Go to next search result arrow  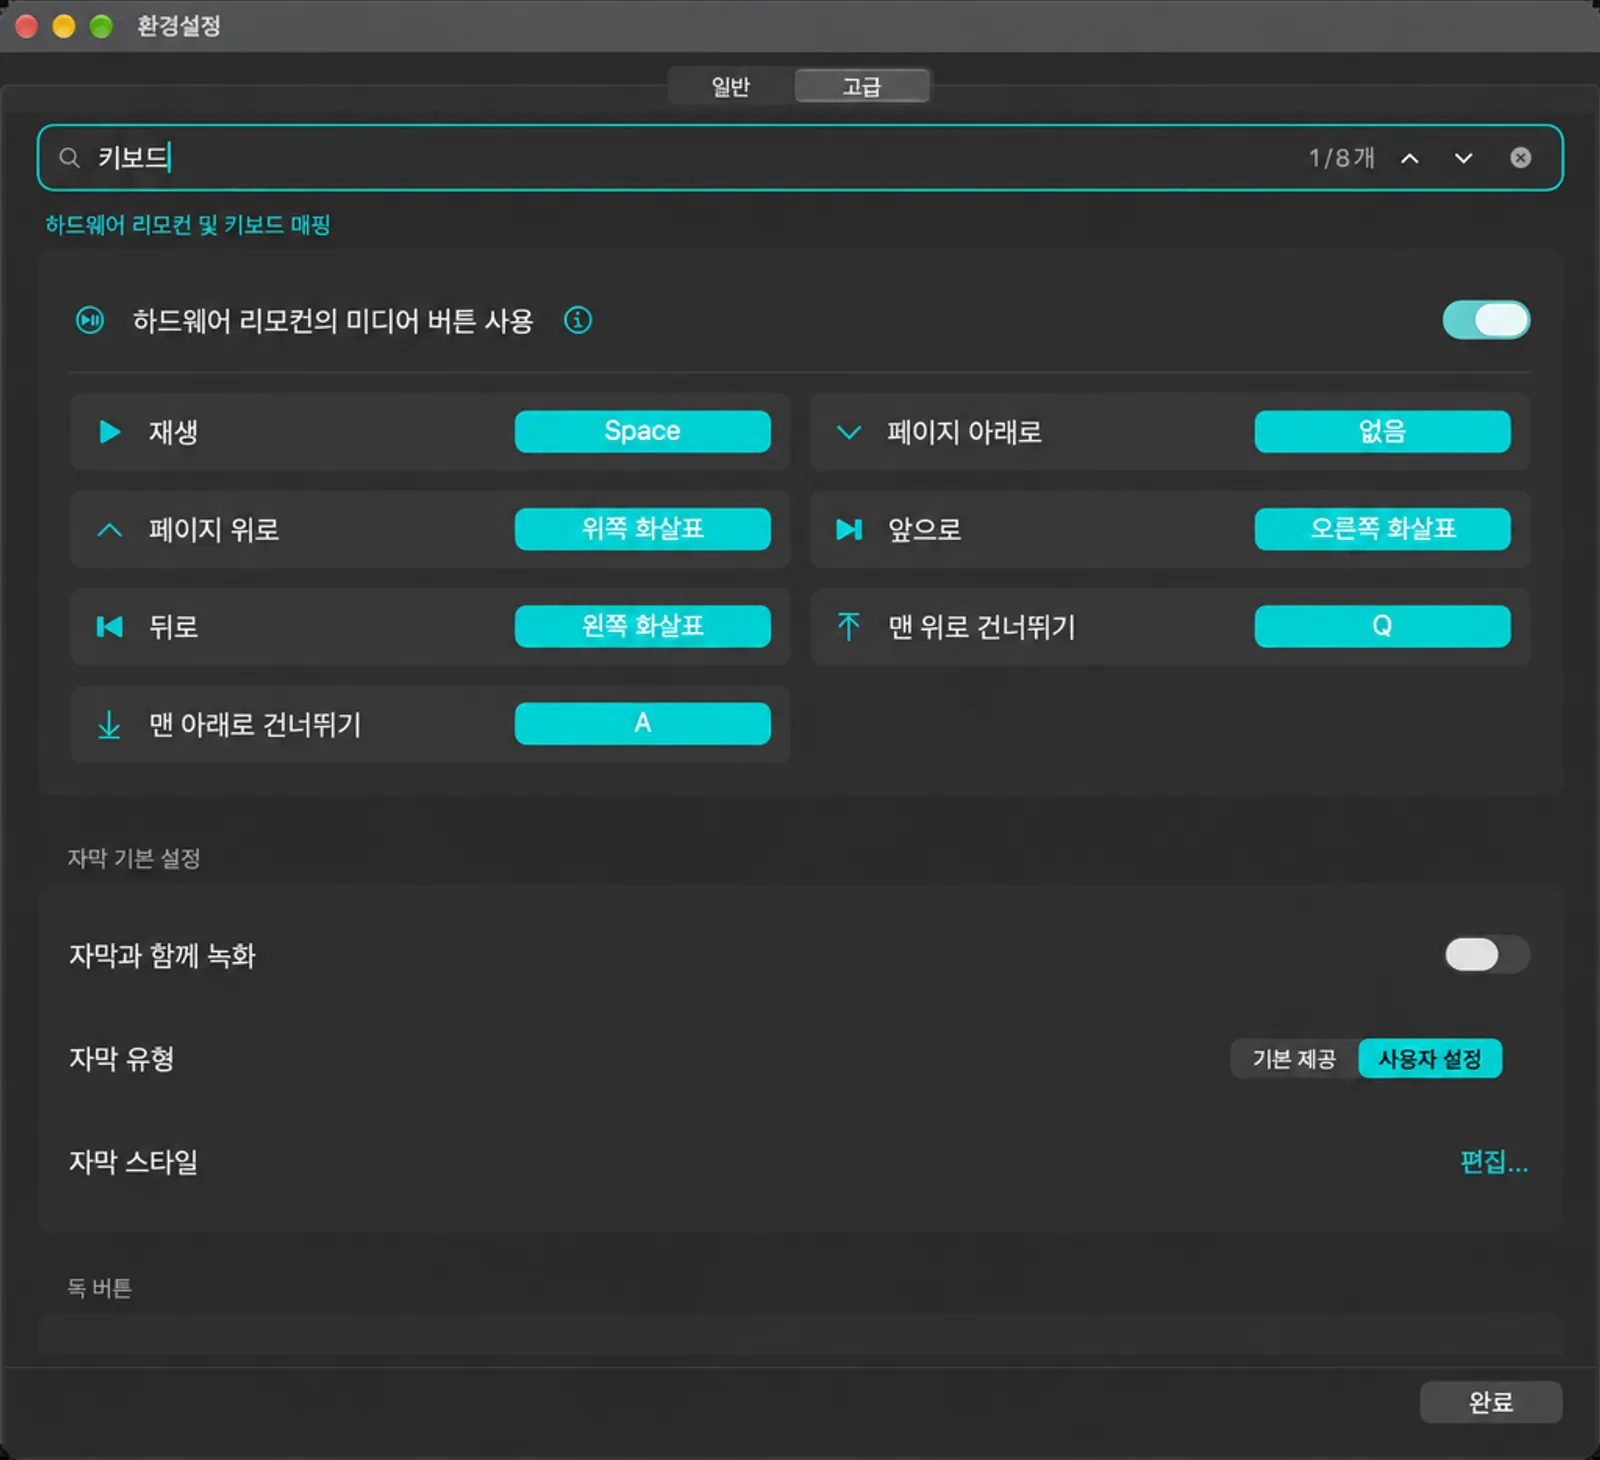click(1463, 158)
